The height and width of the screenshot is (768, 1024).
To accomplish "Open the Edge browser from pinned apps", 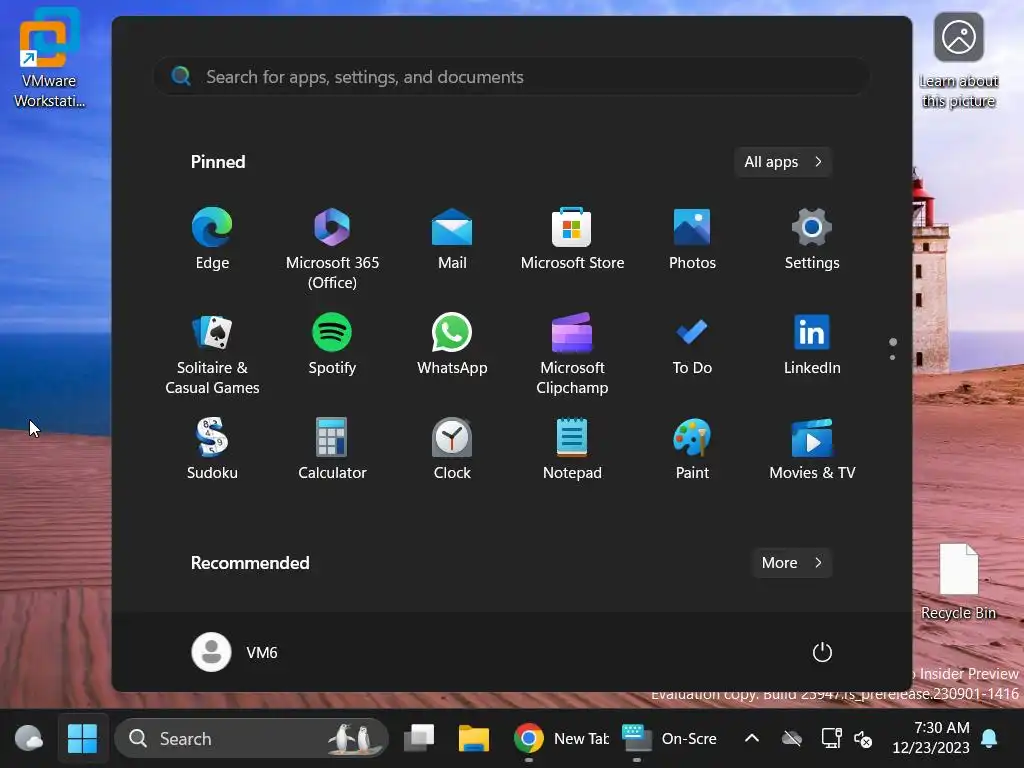I will tap(212, 238).
